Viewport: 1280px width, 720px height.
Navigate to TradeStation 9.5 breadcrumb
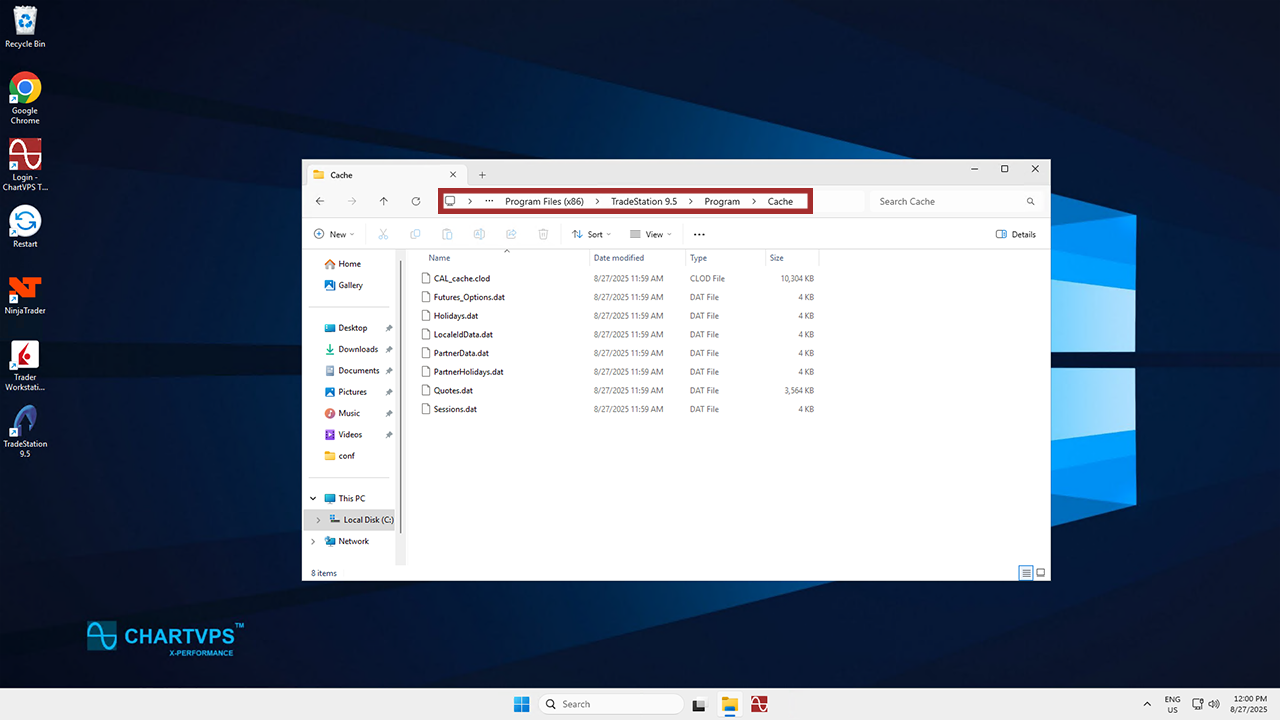(x=644, y=201)
